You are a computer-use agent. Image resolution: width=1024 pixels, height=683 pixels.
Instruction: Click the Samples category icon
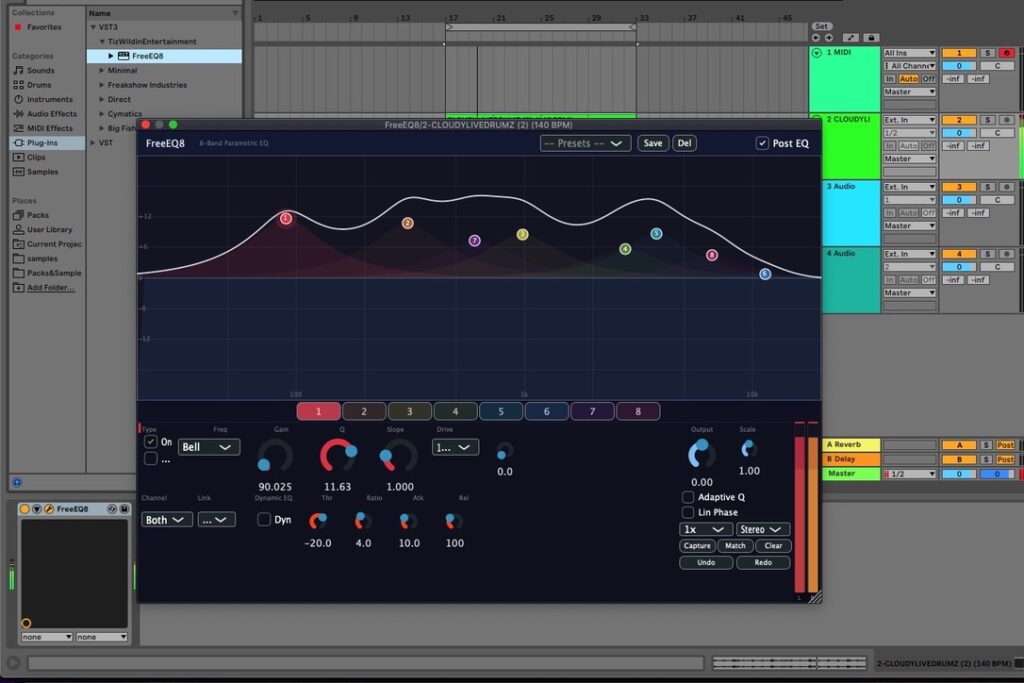(18, 172)
